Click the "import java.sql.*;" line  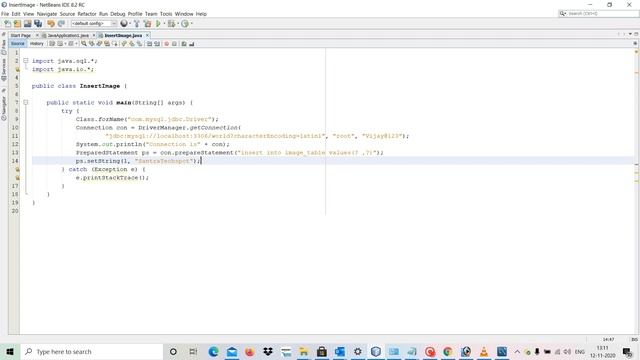tap(64, 61)
